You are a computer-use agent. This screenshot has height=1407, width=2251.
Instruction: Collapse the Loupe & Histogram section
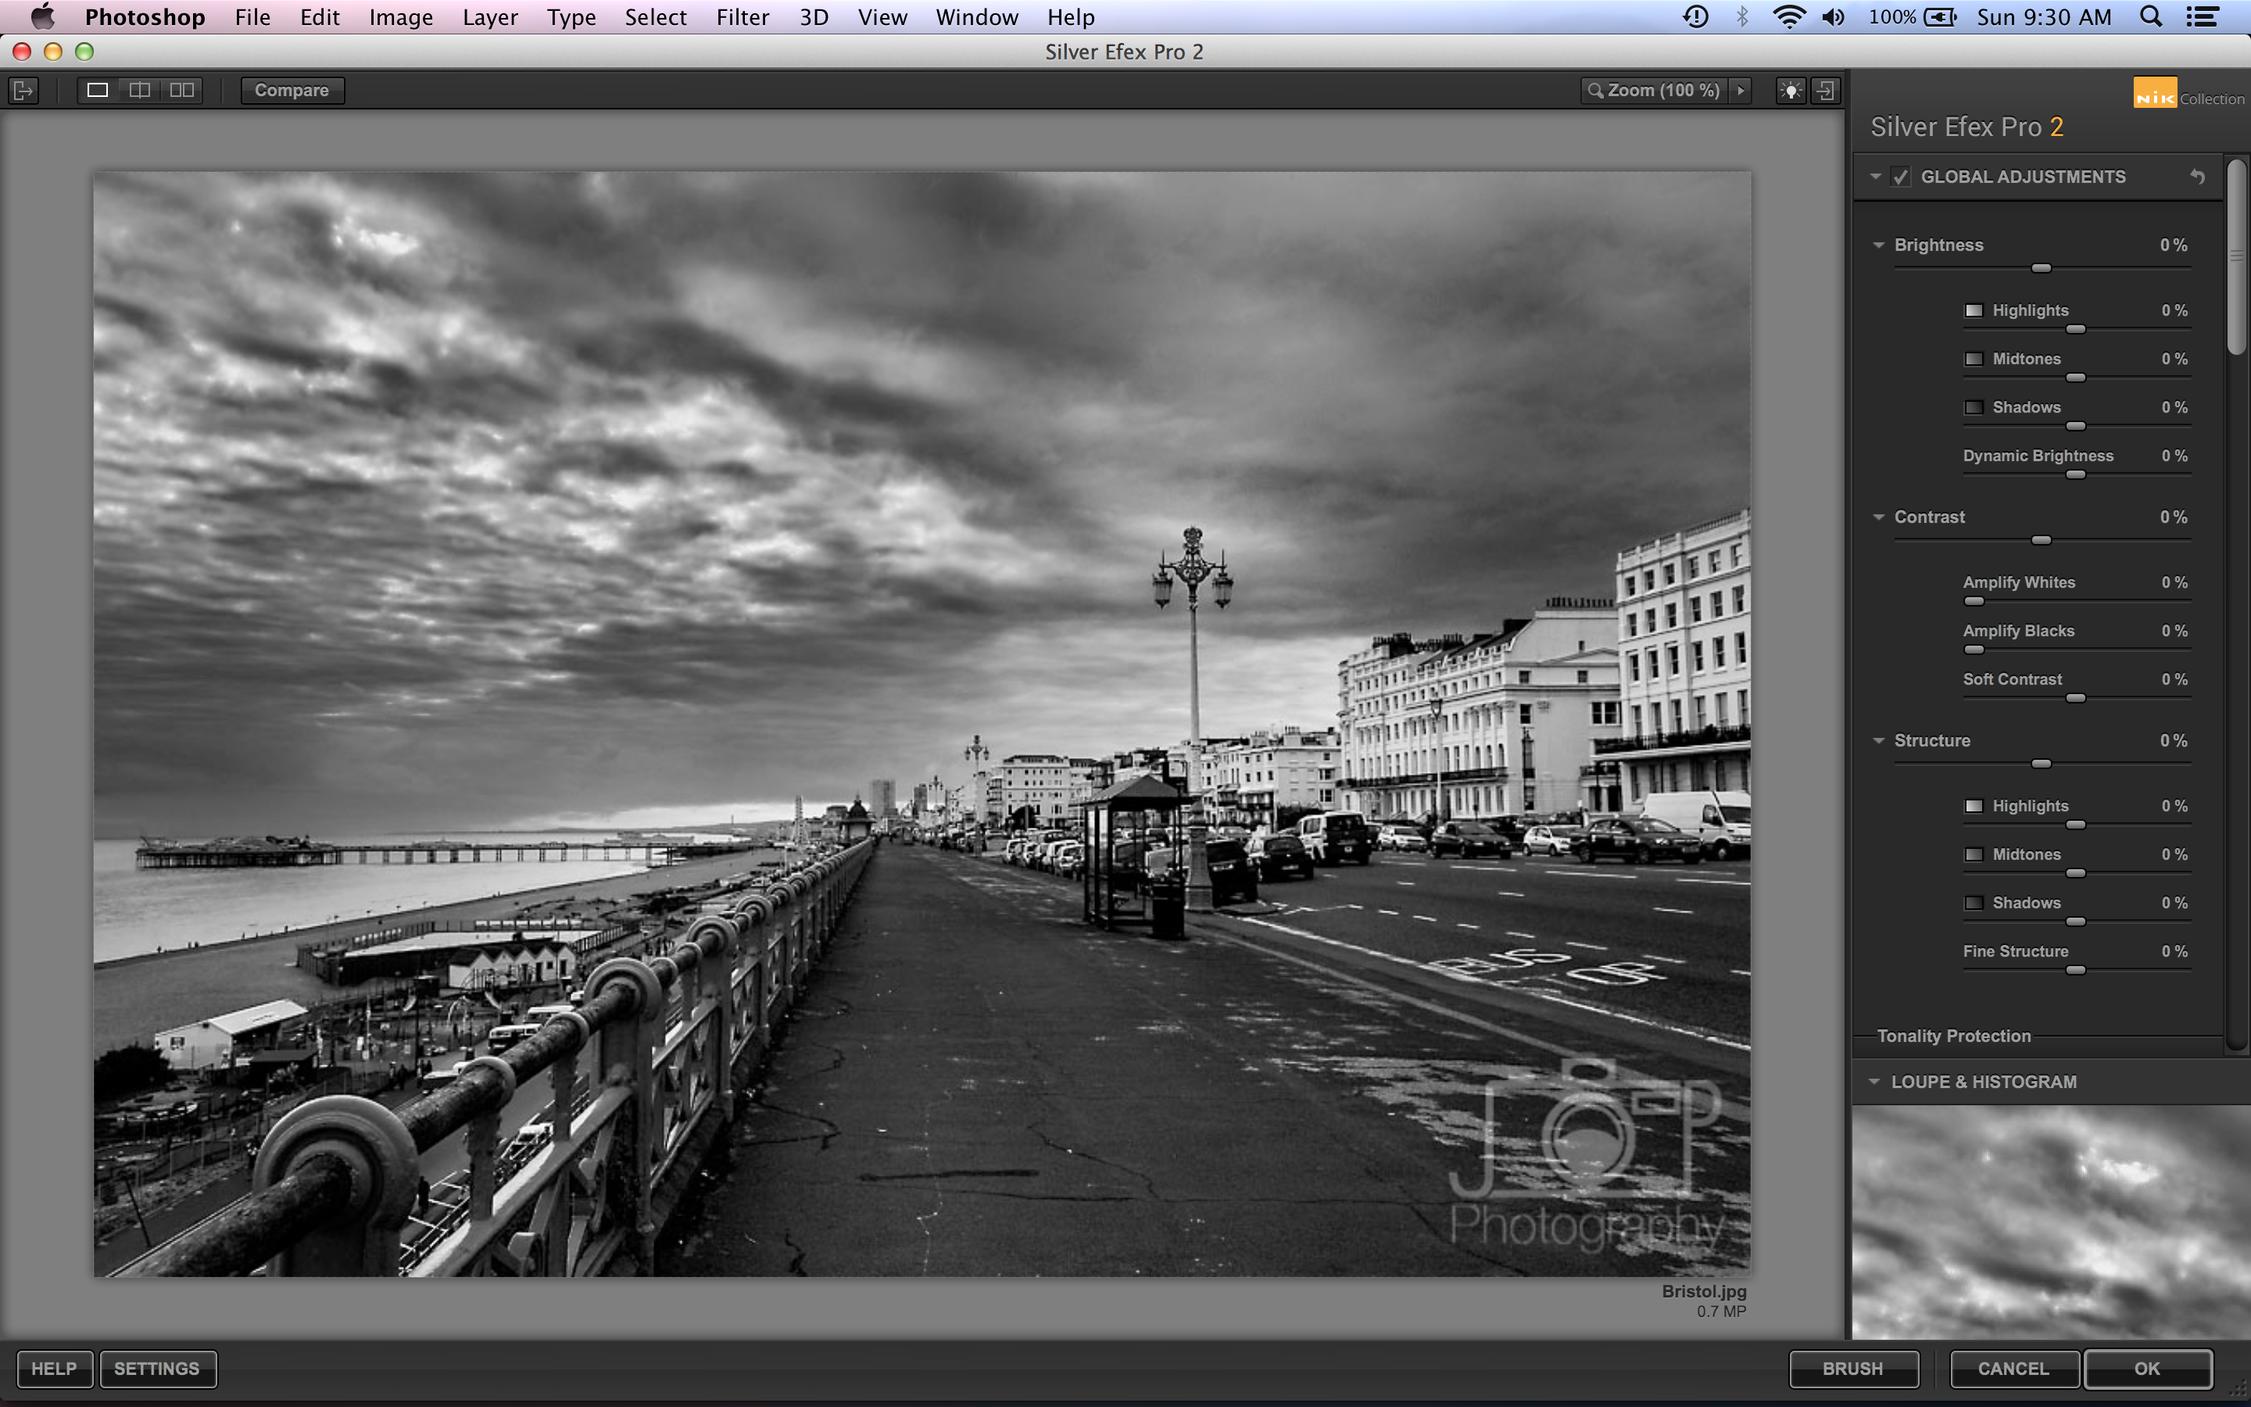pos(1874,1082)
